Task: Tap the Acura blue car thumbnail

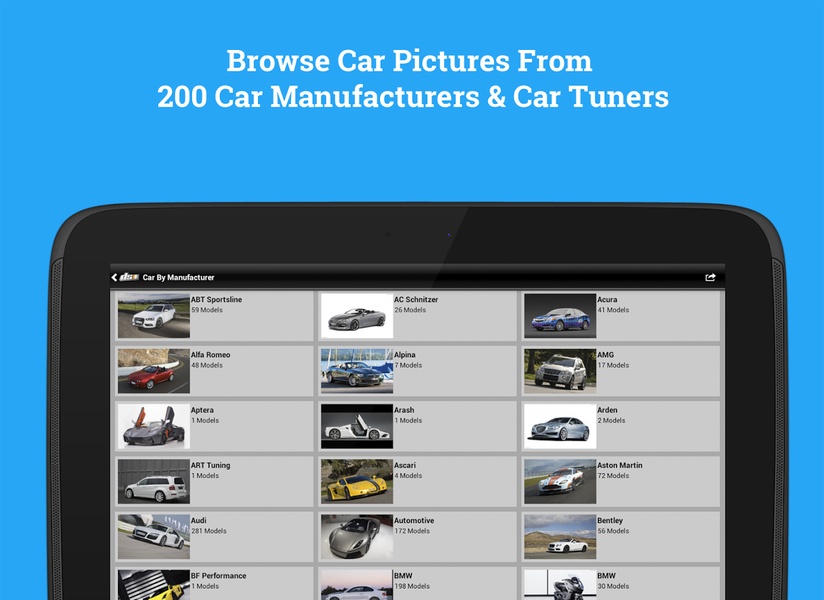Action: (x=560, y=316)
